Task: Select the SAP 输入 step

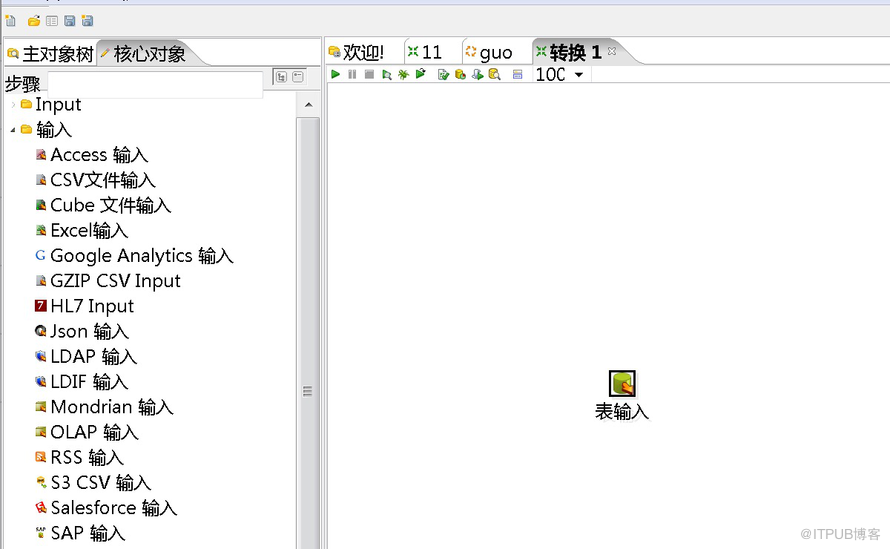Action: pyautogui.click(x=80, y=533)
